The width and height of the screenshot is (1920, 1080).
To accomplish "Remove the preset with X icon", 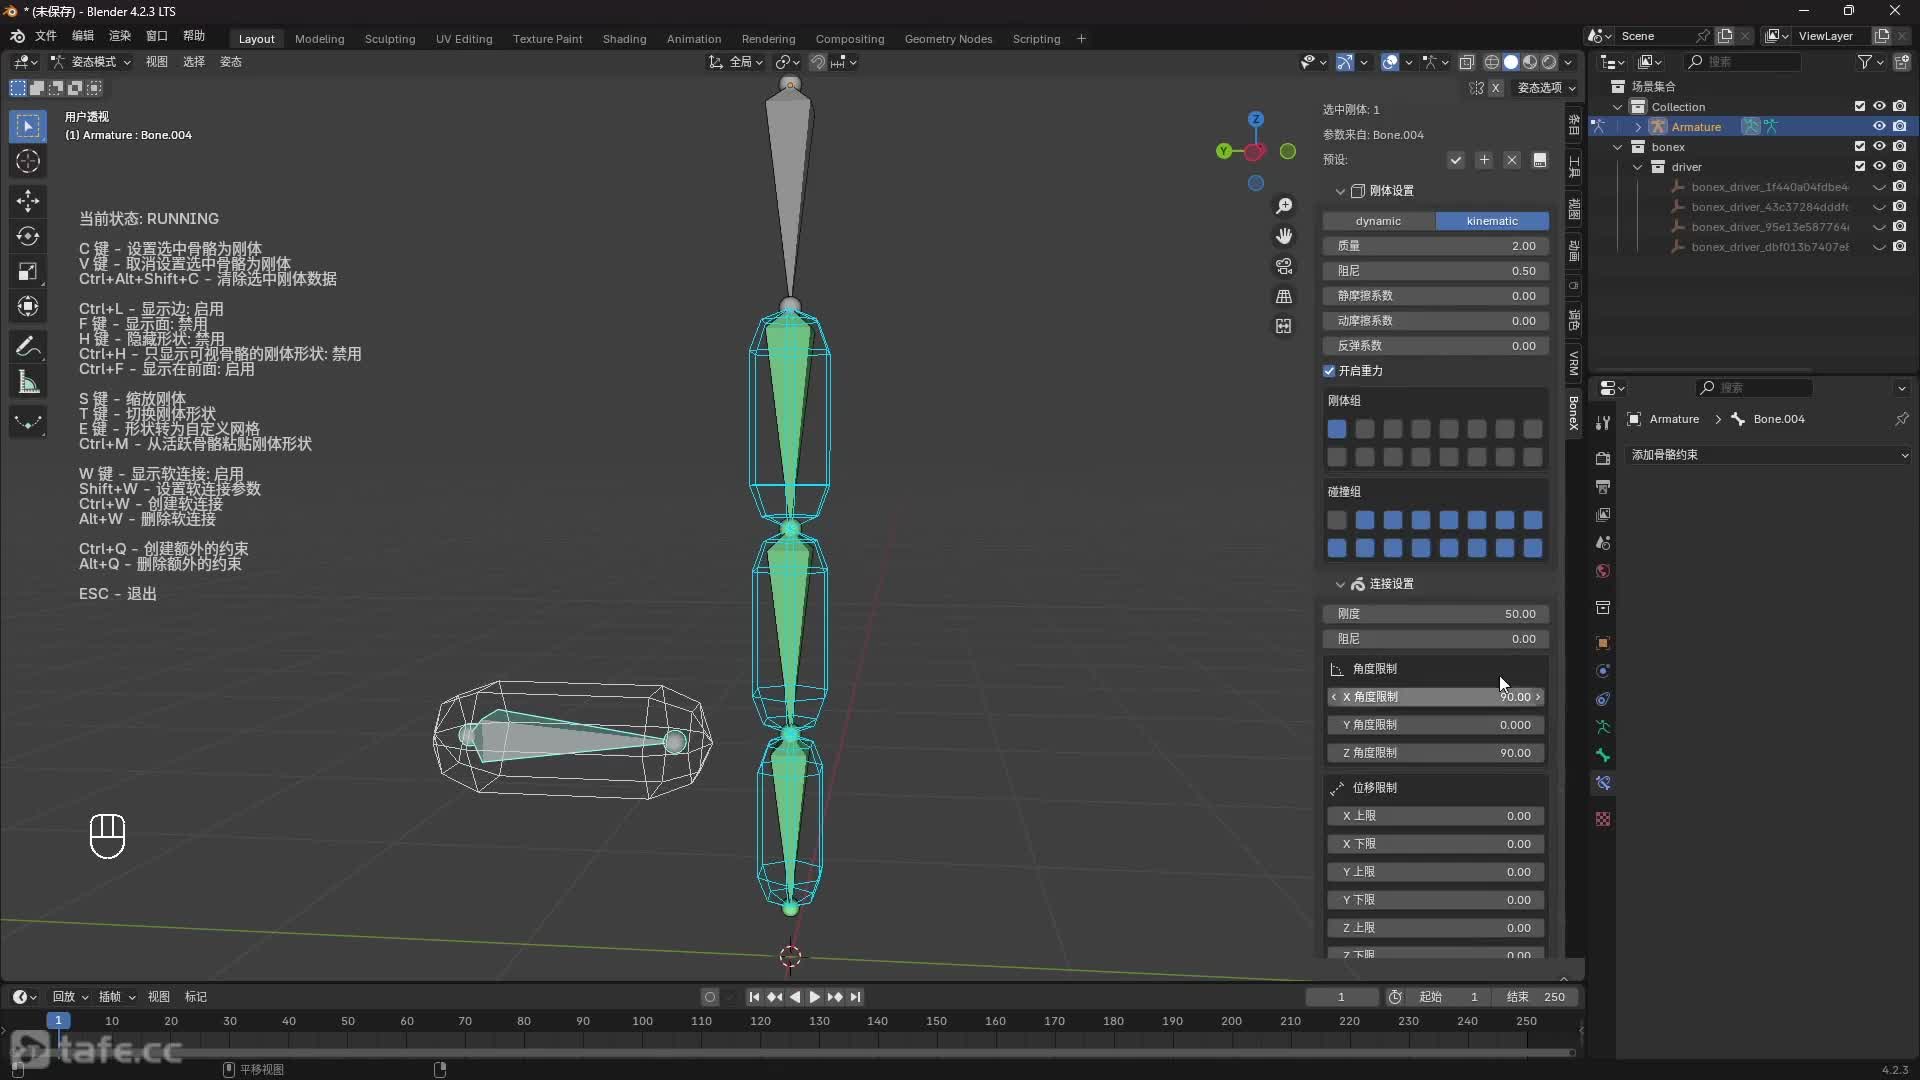I will click(1512, 160).
